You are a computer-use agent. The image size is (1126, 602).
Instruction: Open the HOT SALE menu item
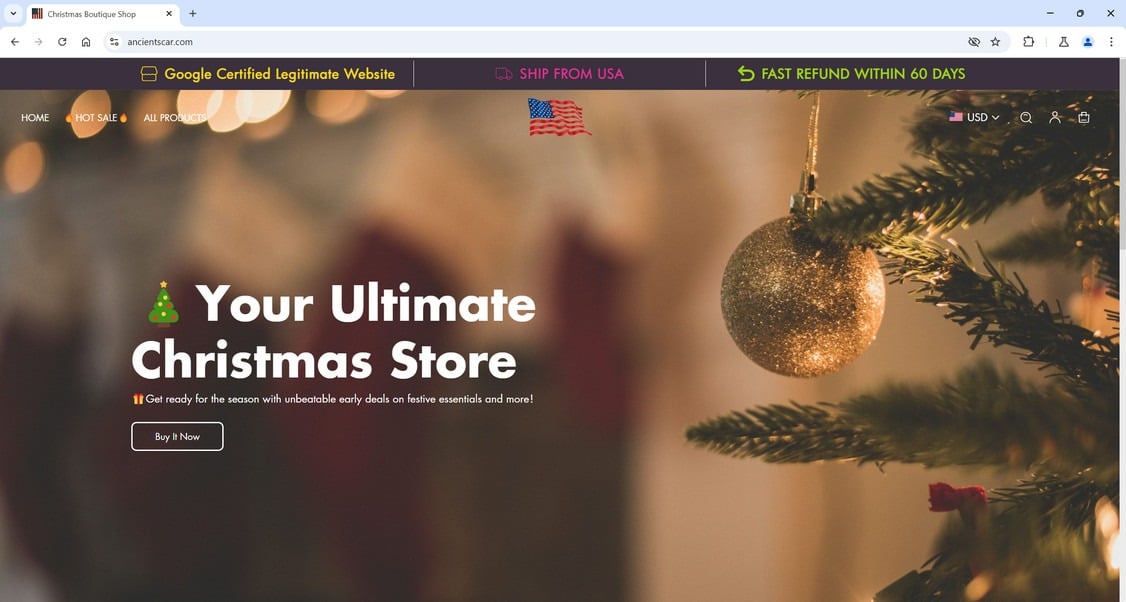pyautogui.click(x=96, y=118)
